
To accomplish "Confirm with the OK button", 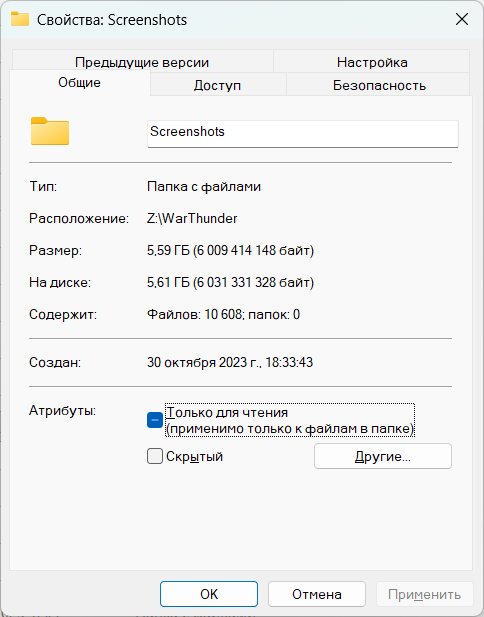I will (x=209, y=594).
